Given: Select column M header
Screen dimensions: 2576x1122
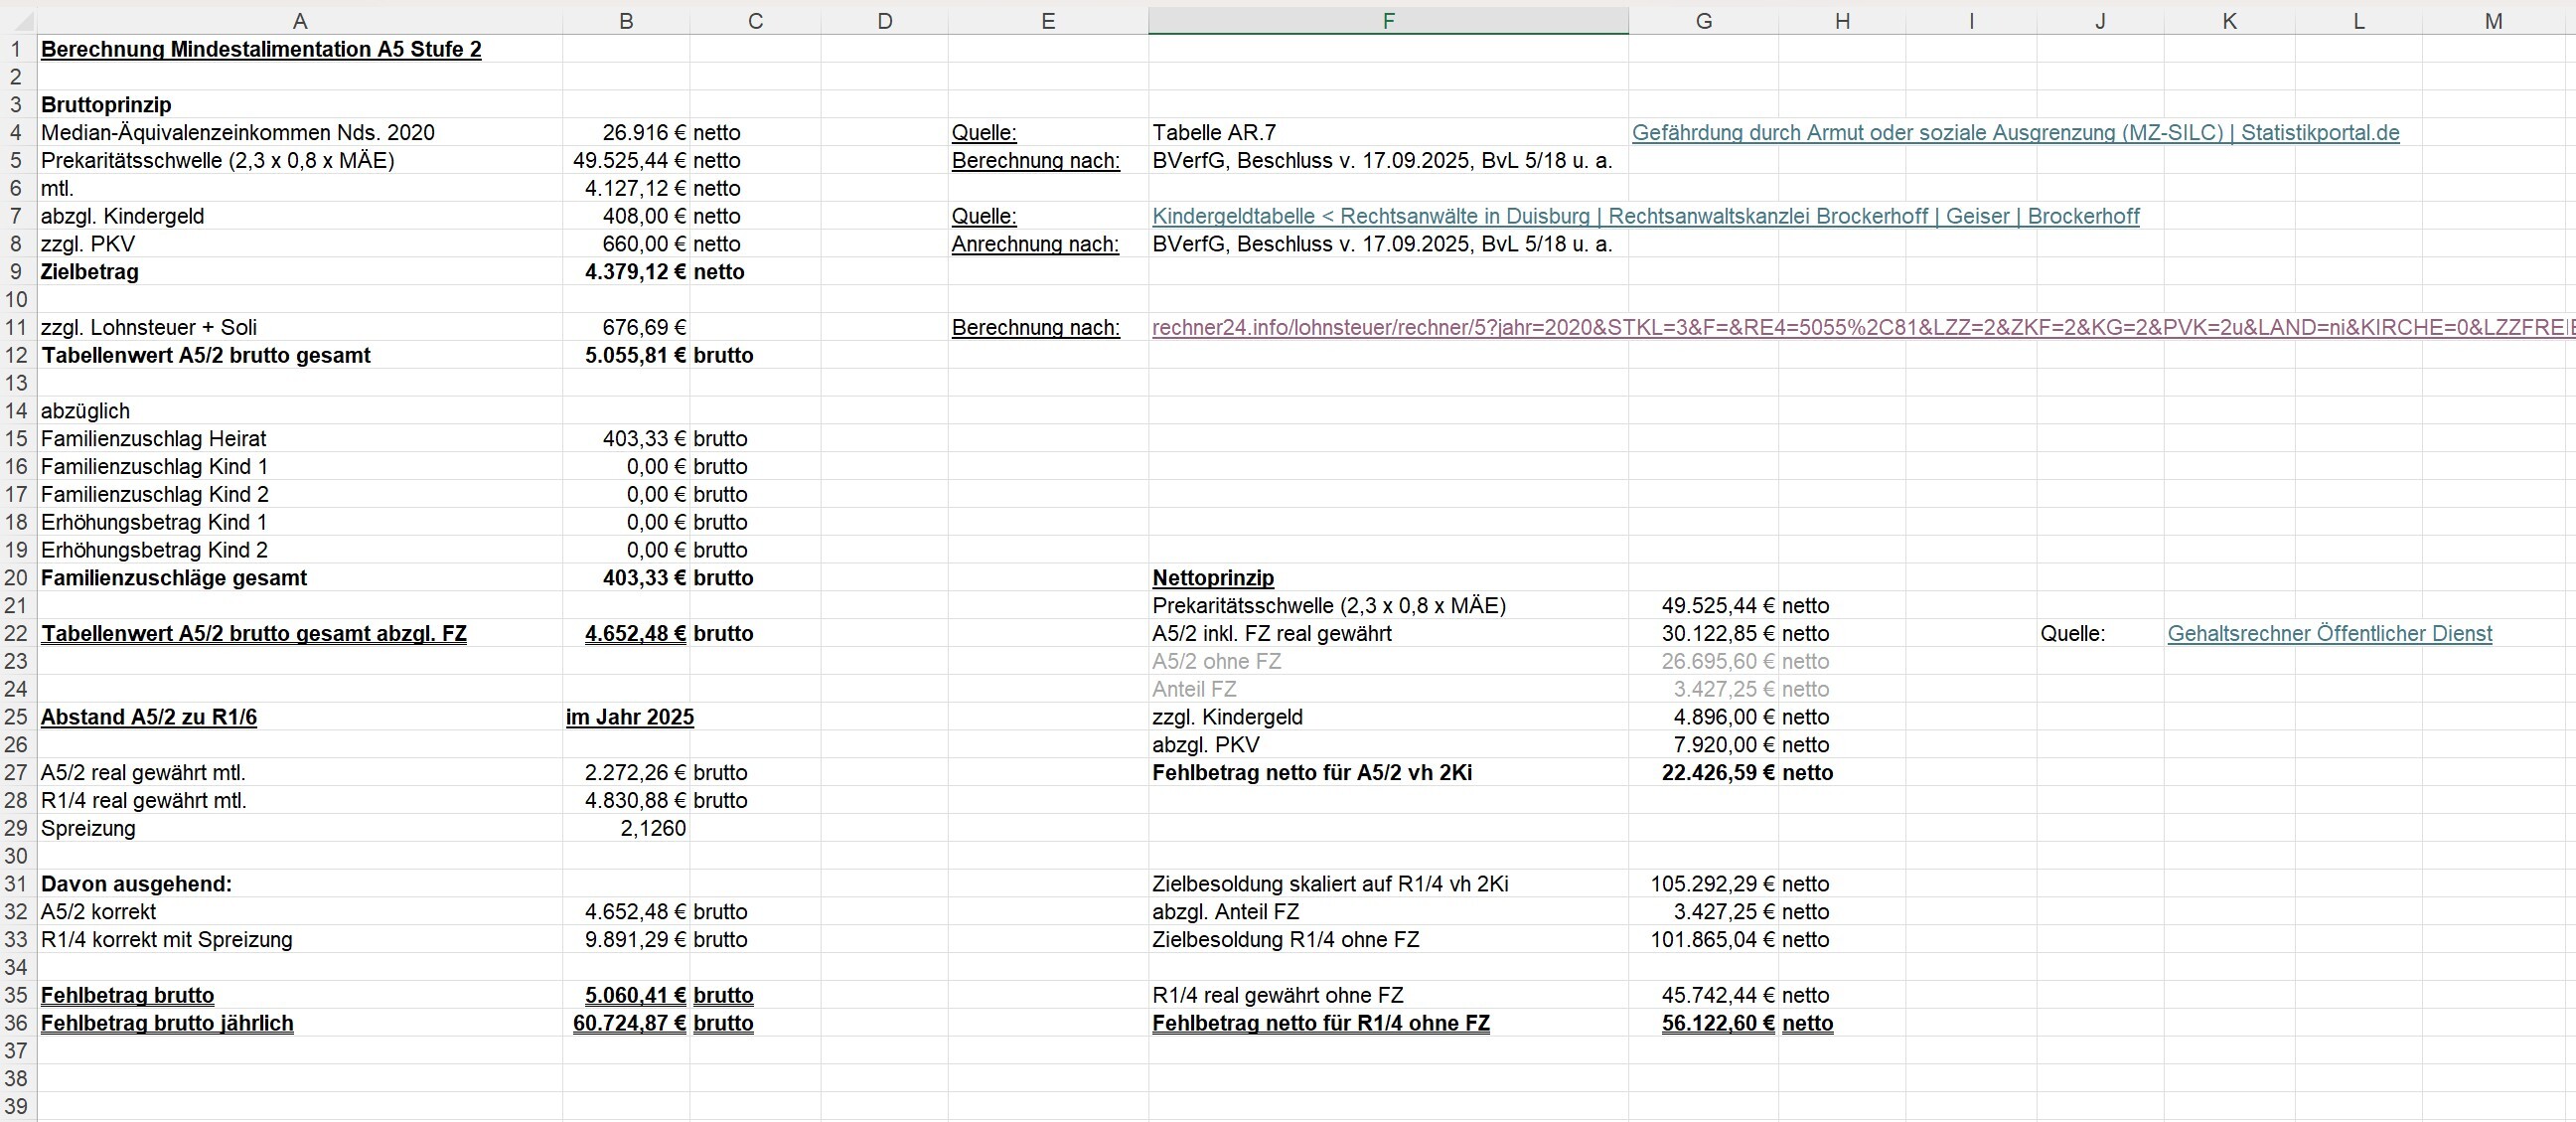Looking at the screenshot, I should click(2493, 21).
